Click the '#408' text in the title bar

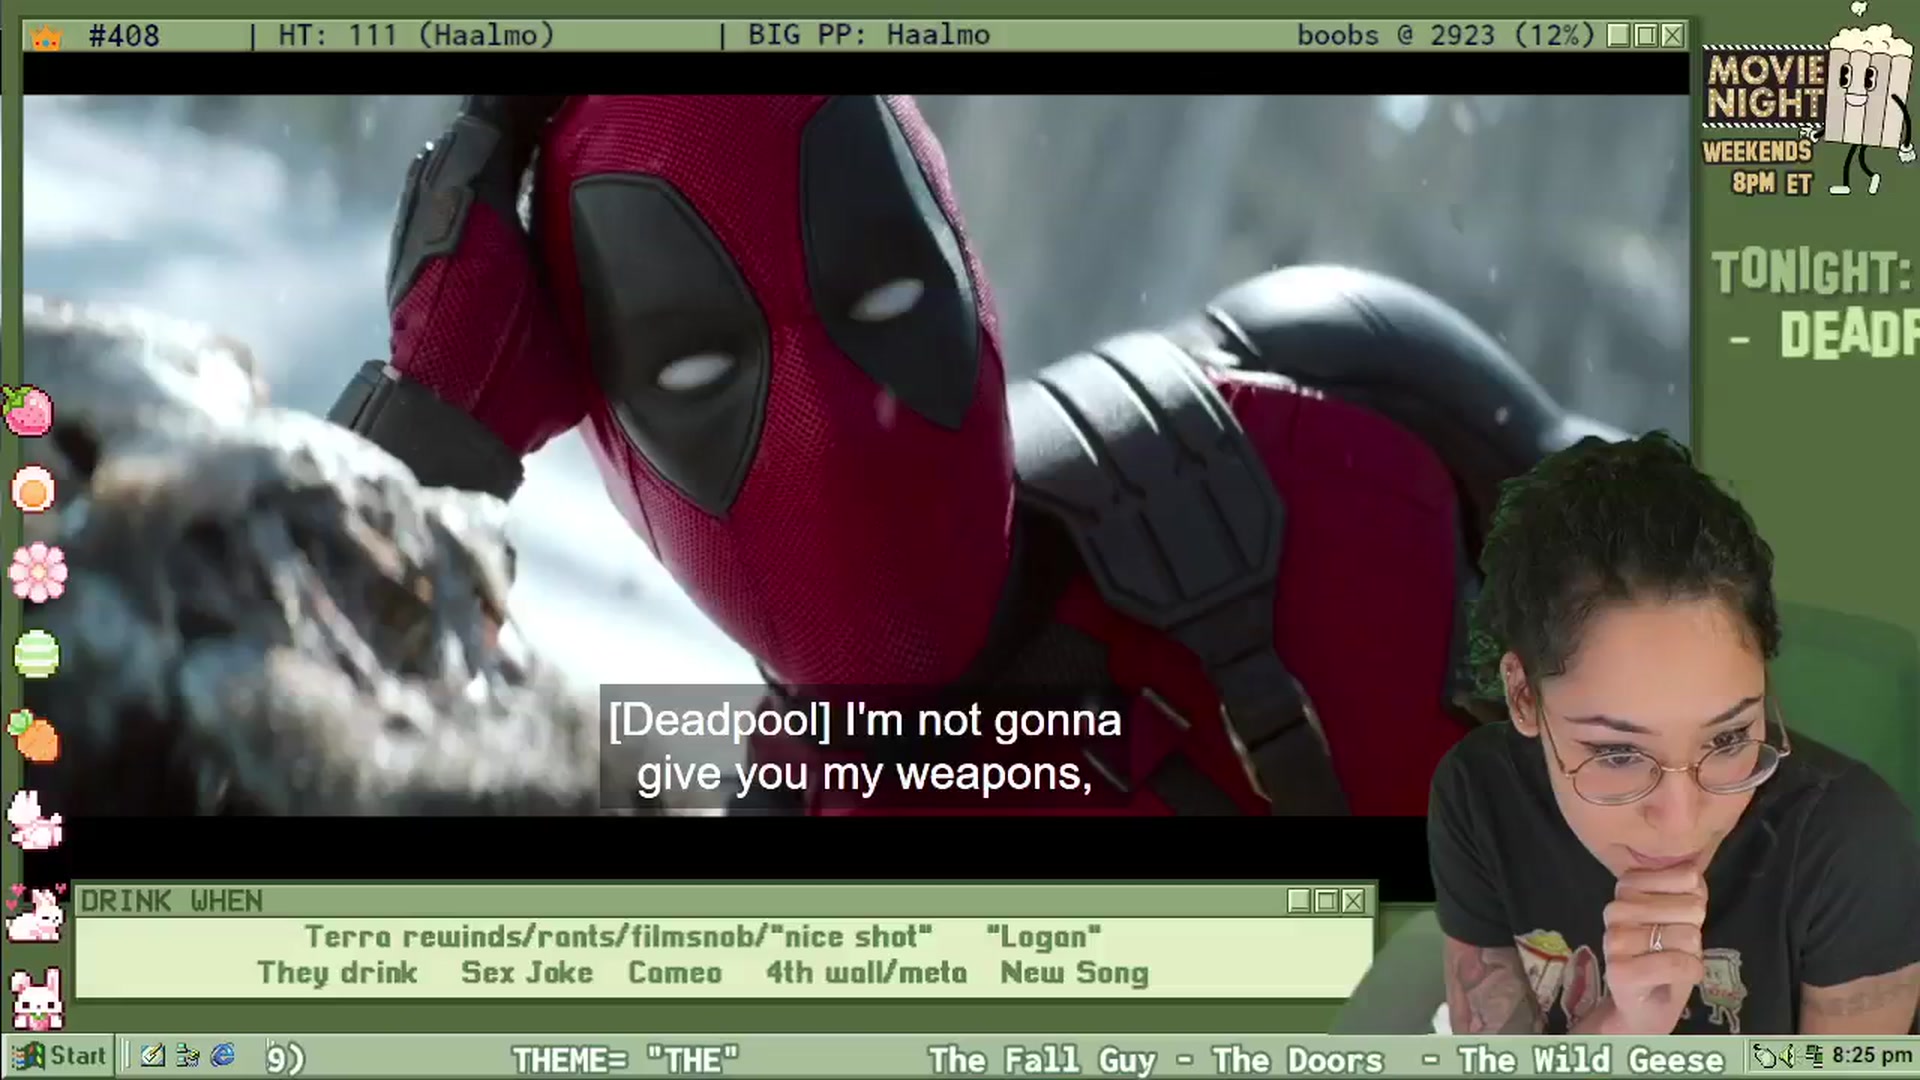[x=124, y=36]
